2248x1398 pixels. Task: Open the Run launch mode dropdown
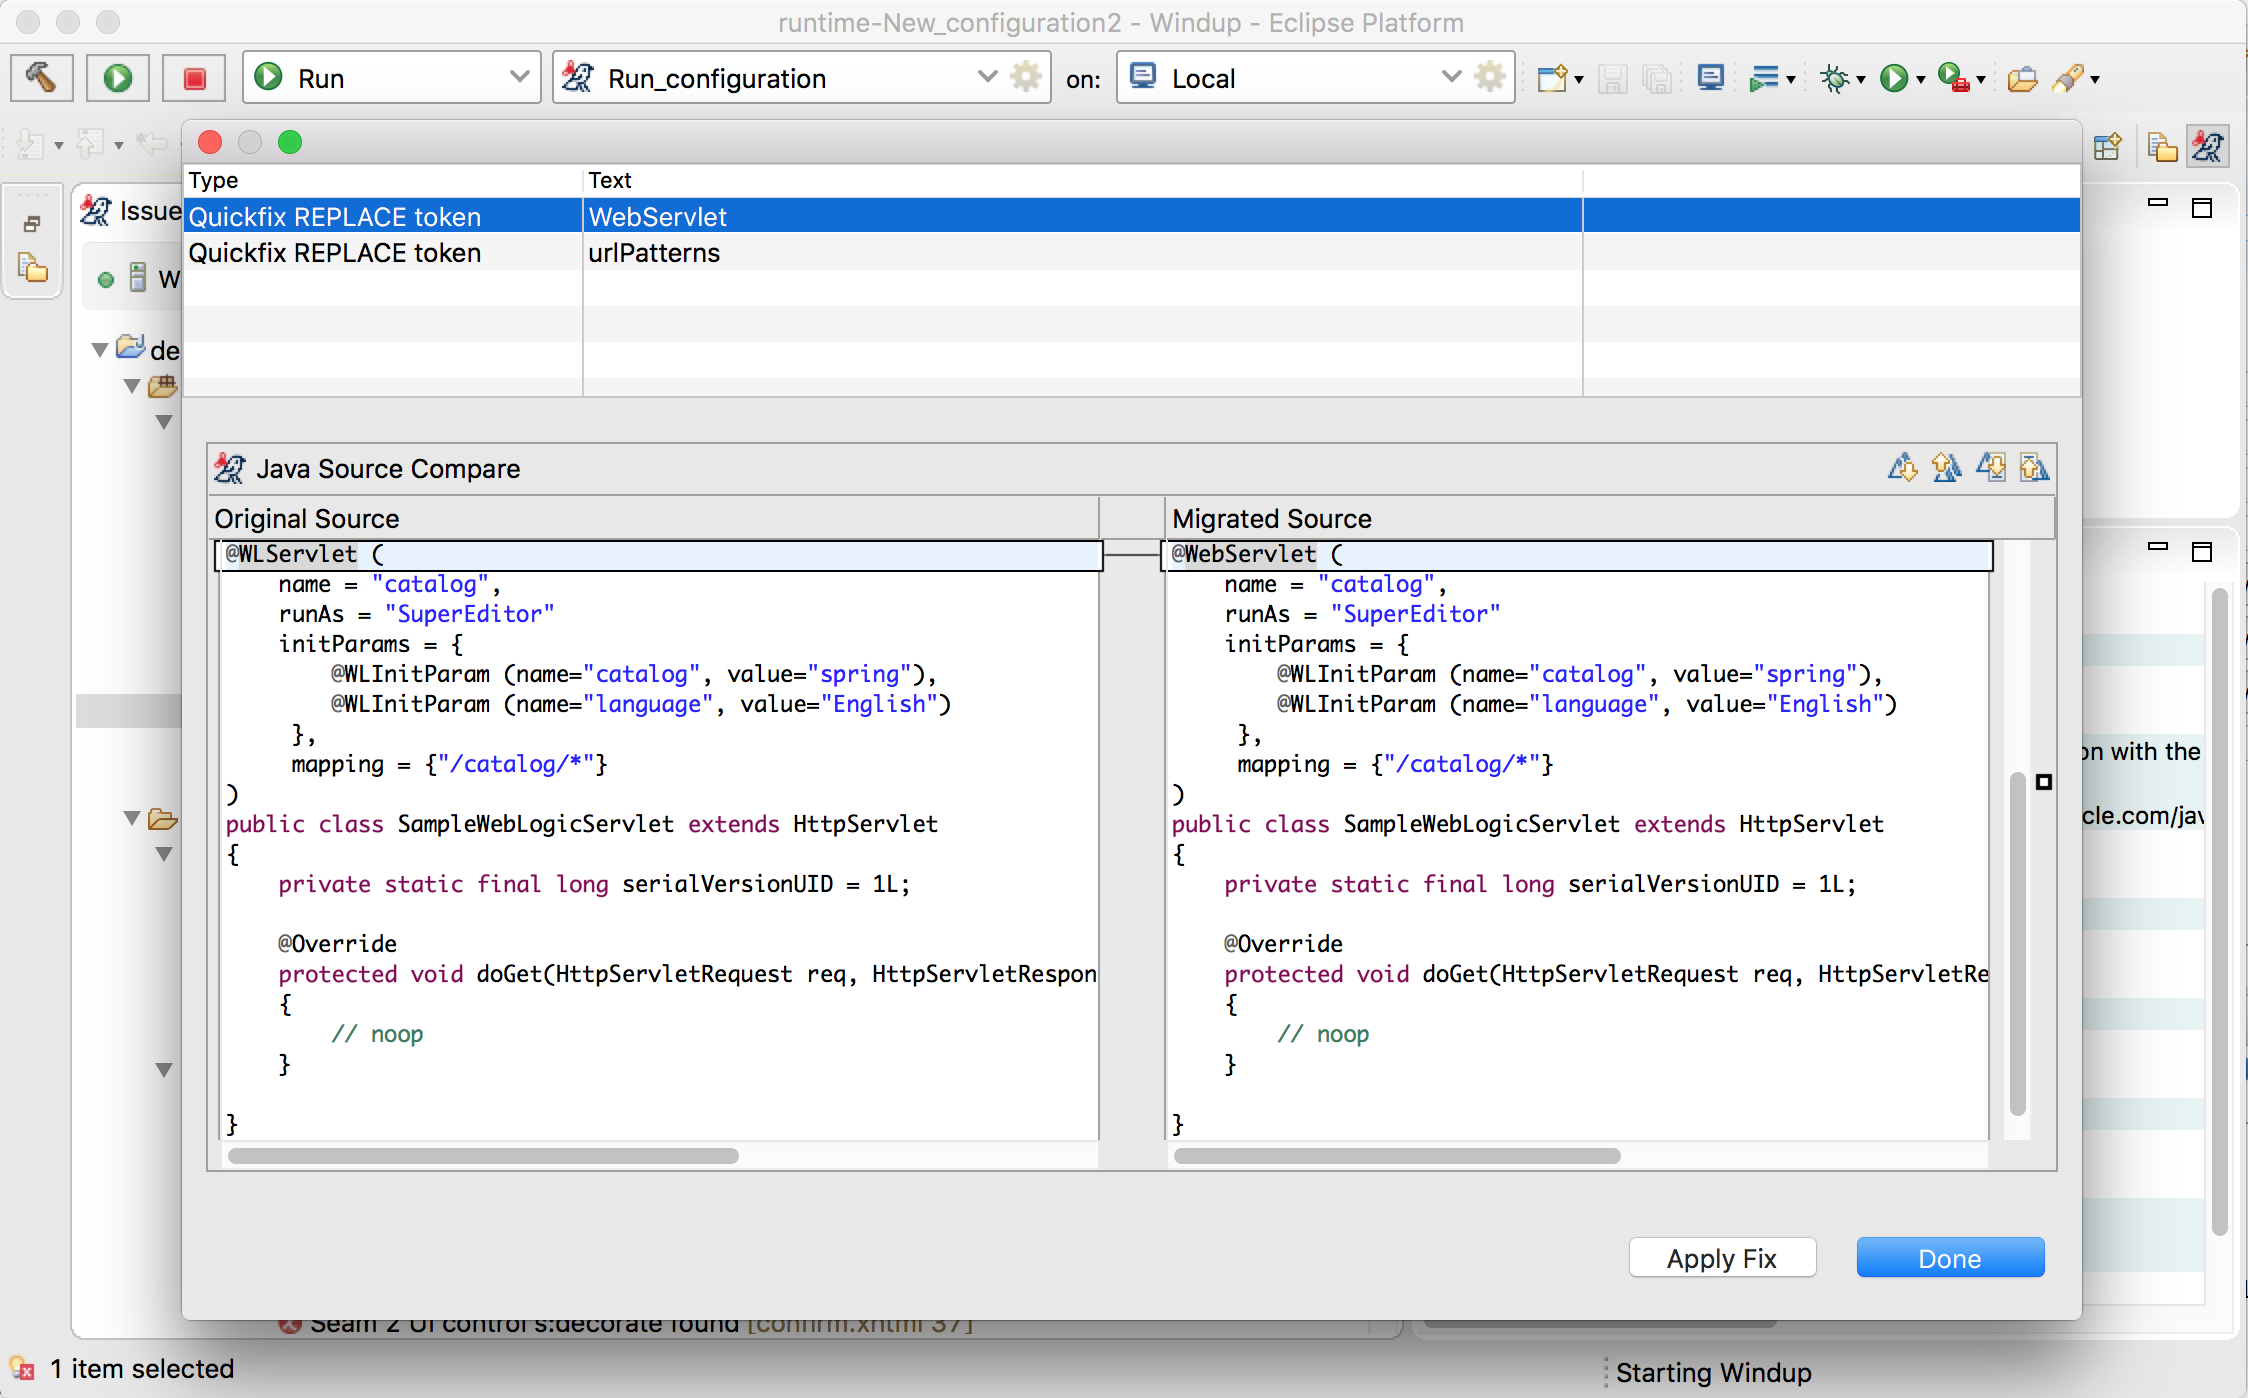(x=519, y=78)
